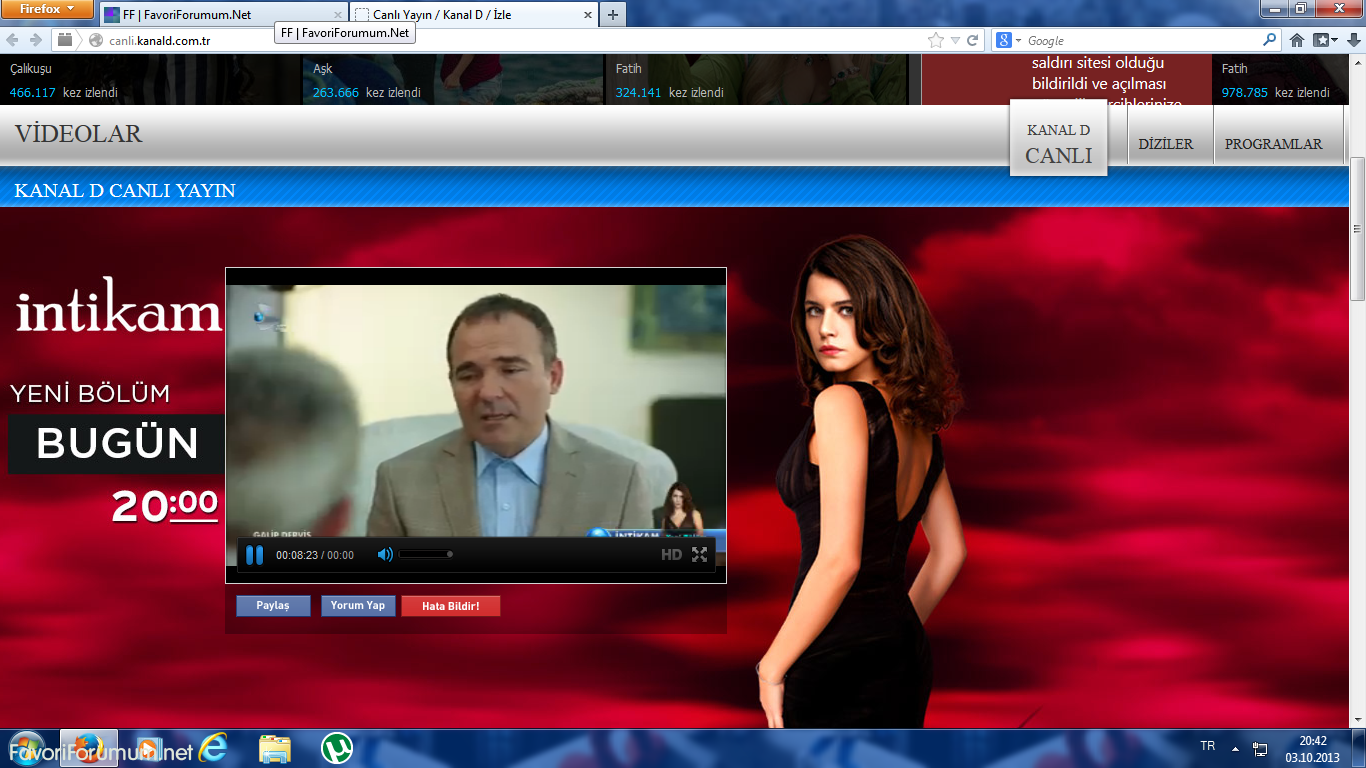
Task: Open a new tab with plus button
Action: [613, 14]
